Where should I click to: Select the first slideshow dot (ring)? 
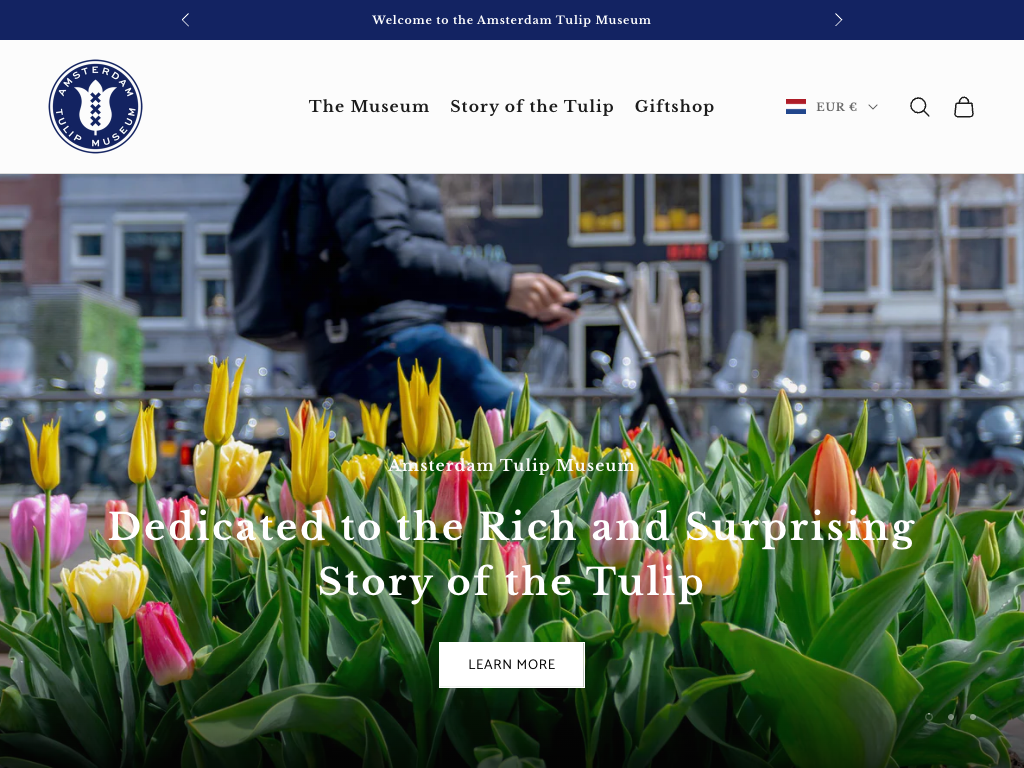(x=929, y=716)
